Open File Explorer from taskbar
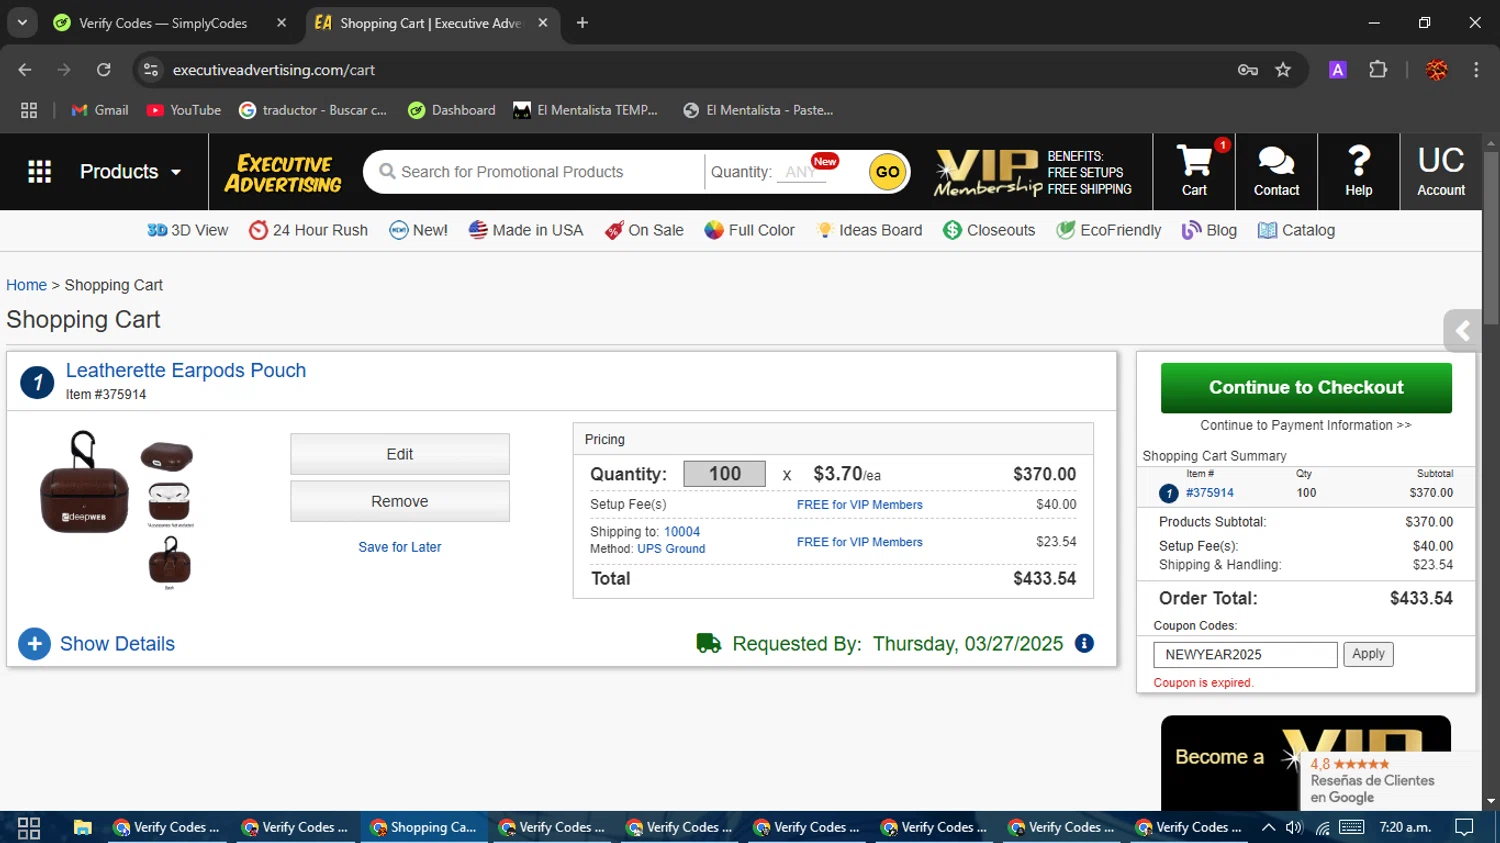This screenshot has height=843, width=1500. click(x=82, y=827)
